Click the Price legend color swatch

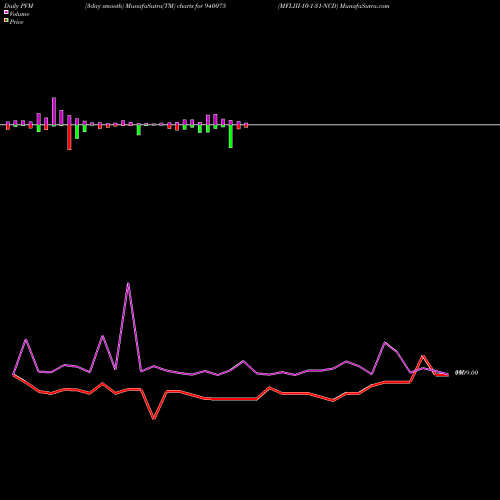tap(6, 20)
